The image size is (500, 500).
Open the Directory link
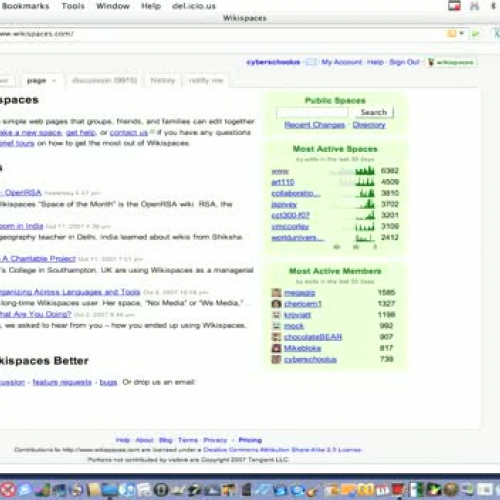point(369,125)
